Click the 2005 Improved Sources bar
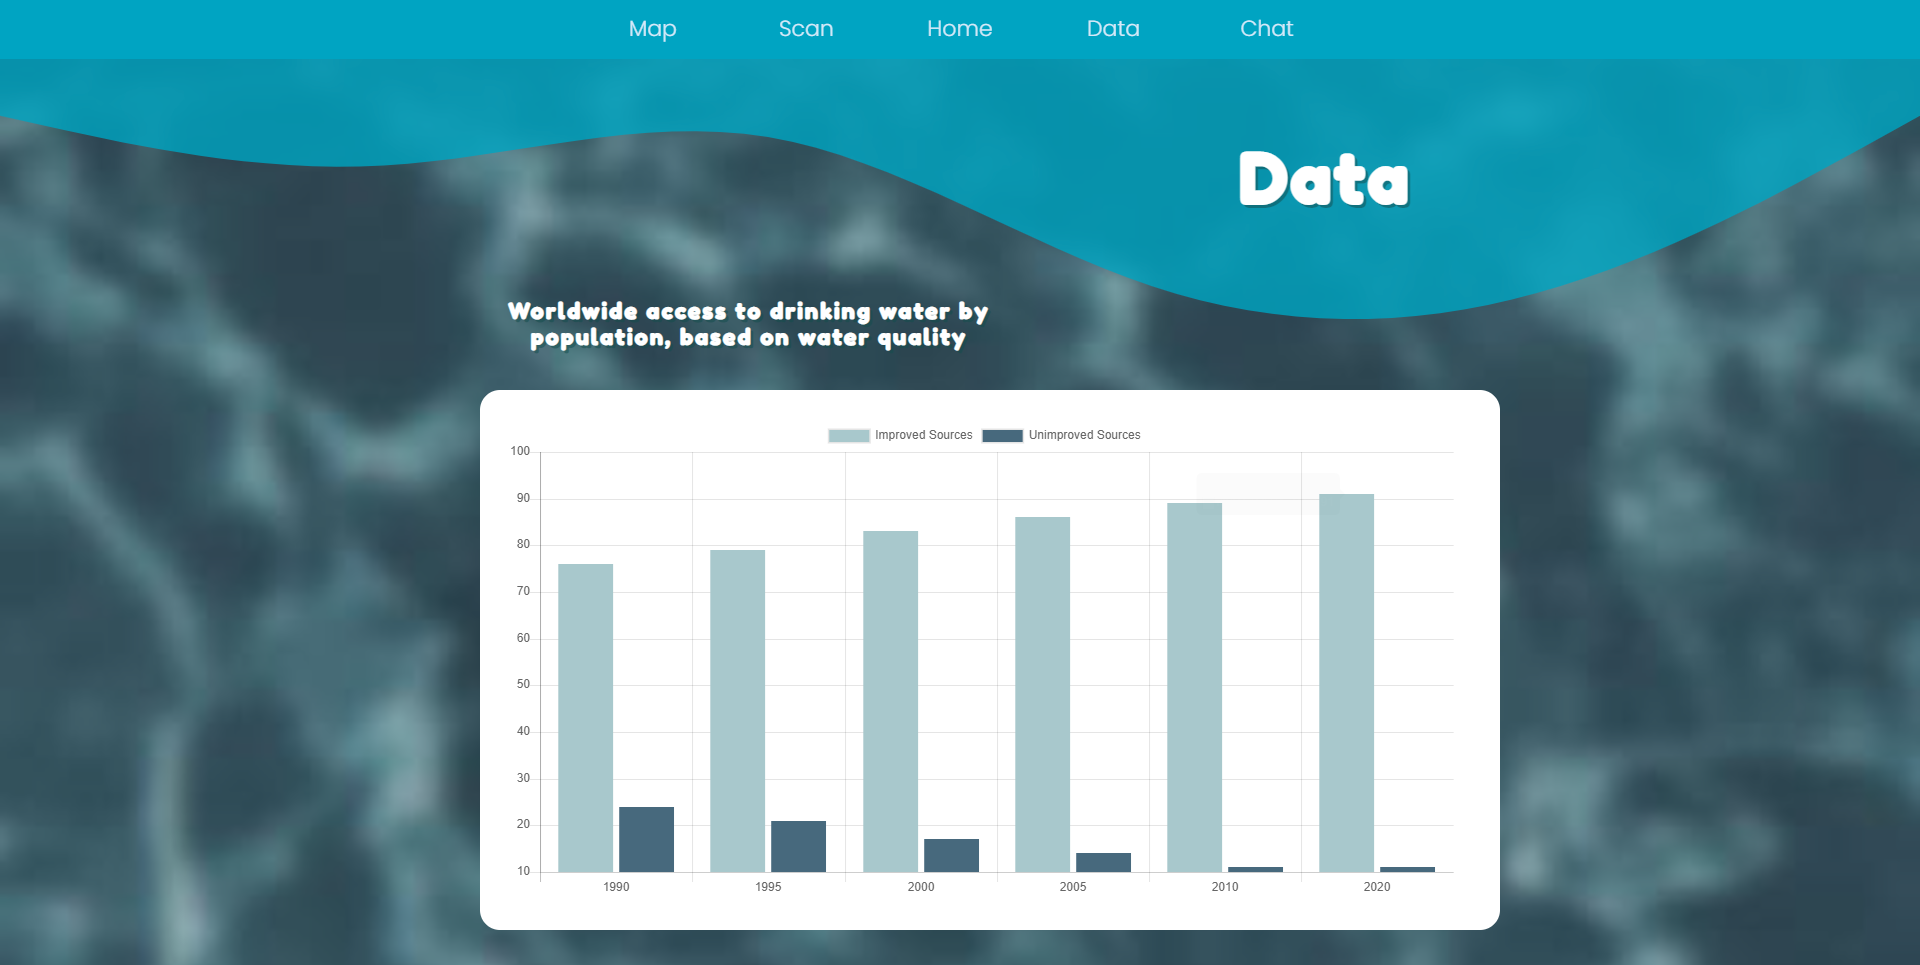This screenshot has height=965, width=1920. [x=1042, y=694]
